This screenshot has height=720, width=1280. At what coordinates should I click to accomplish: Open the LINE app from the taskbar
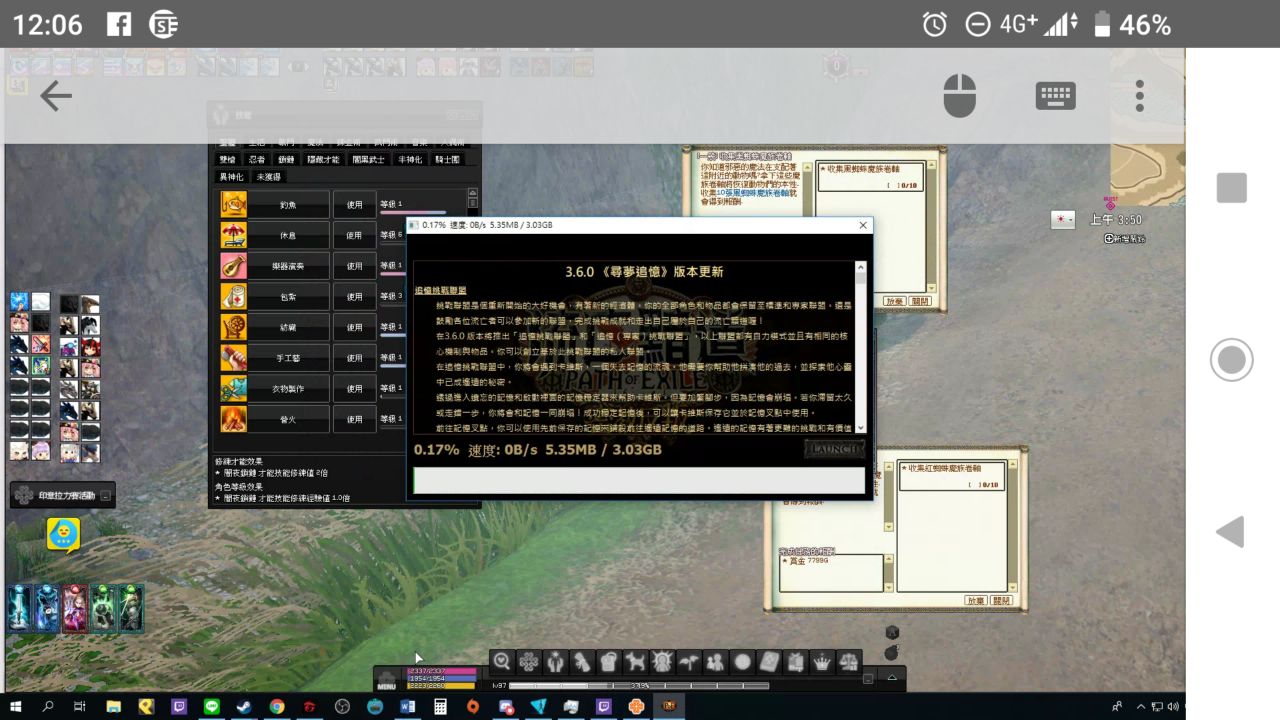212,707
